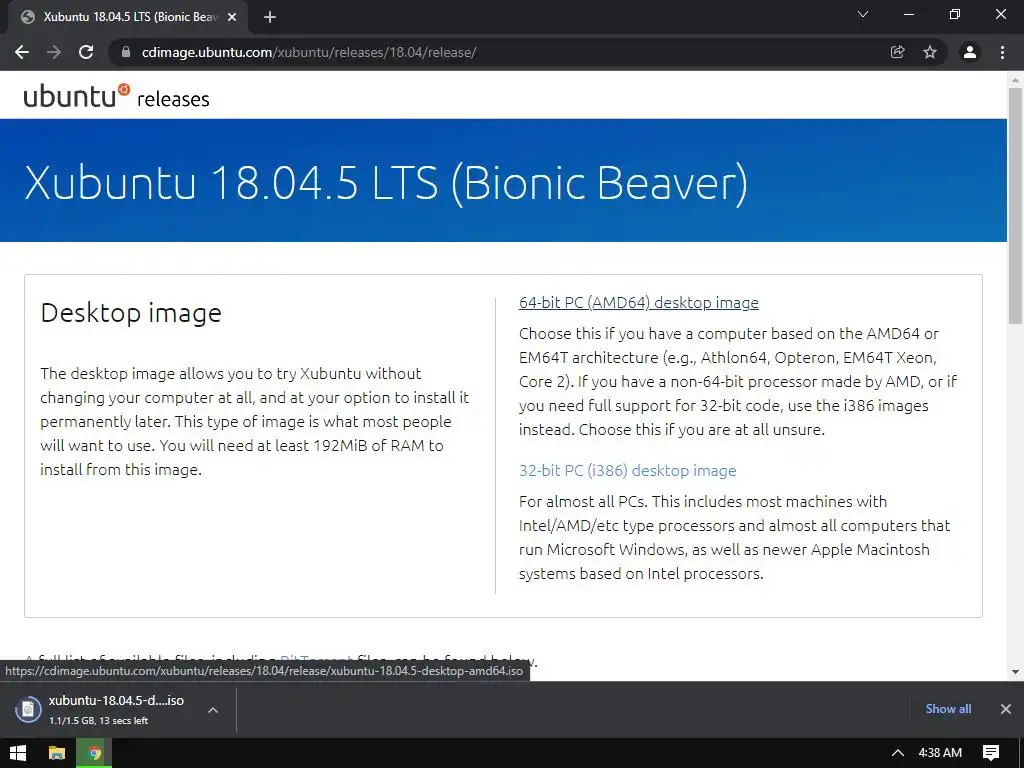Click the Chrome taskbar icon

(x=94, y=753)
